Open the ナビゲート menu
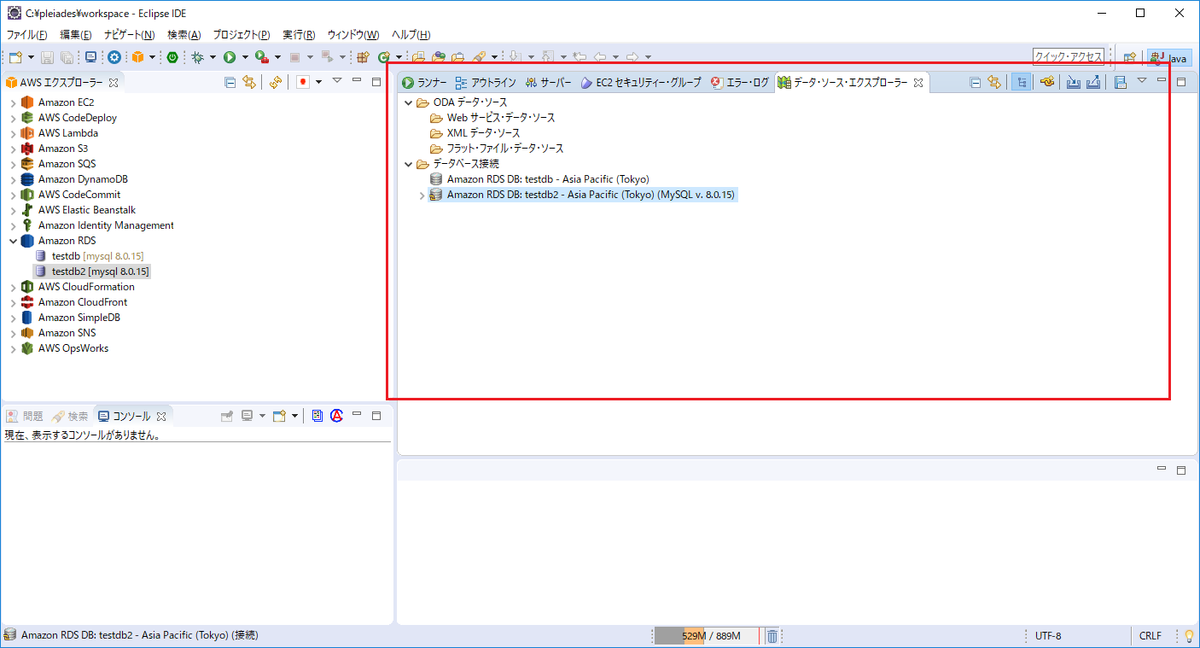Screen dimensions: 1200x648 [129, 35]
